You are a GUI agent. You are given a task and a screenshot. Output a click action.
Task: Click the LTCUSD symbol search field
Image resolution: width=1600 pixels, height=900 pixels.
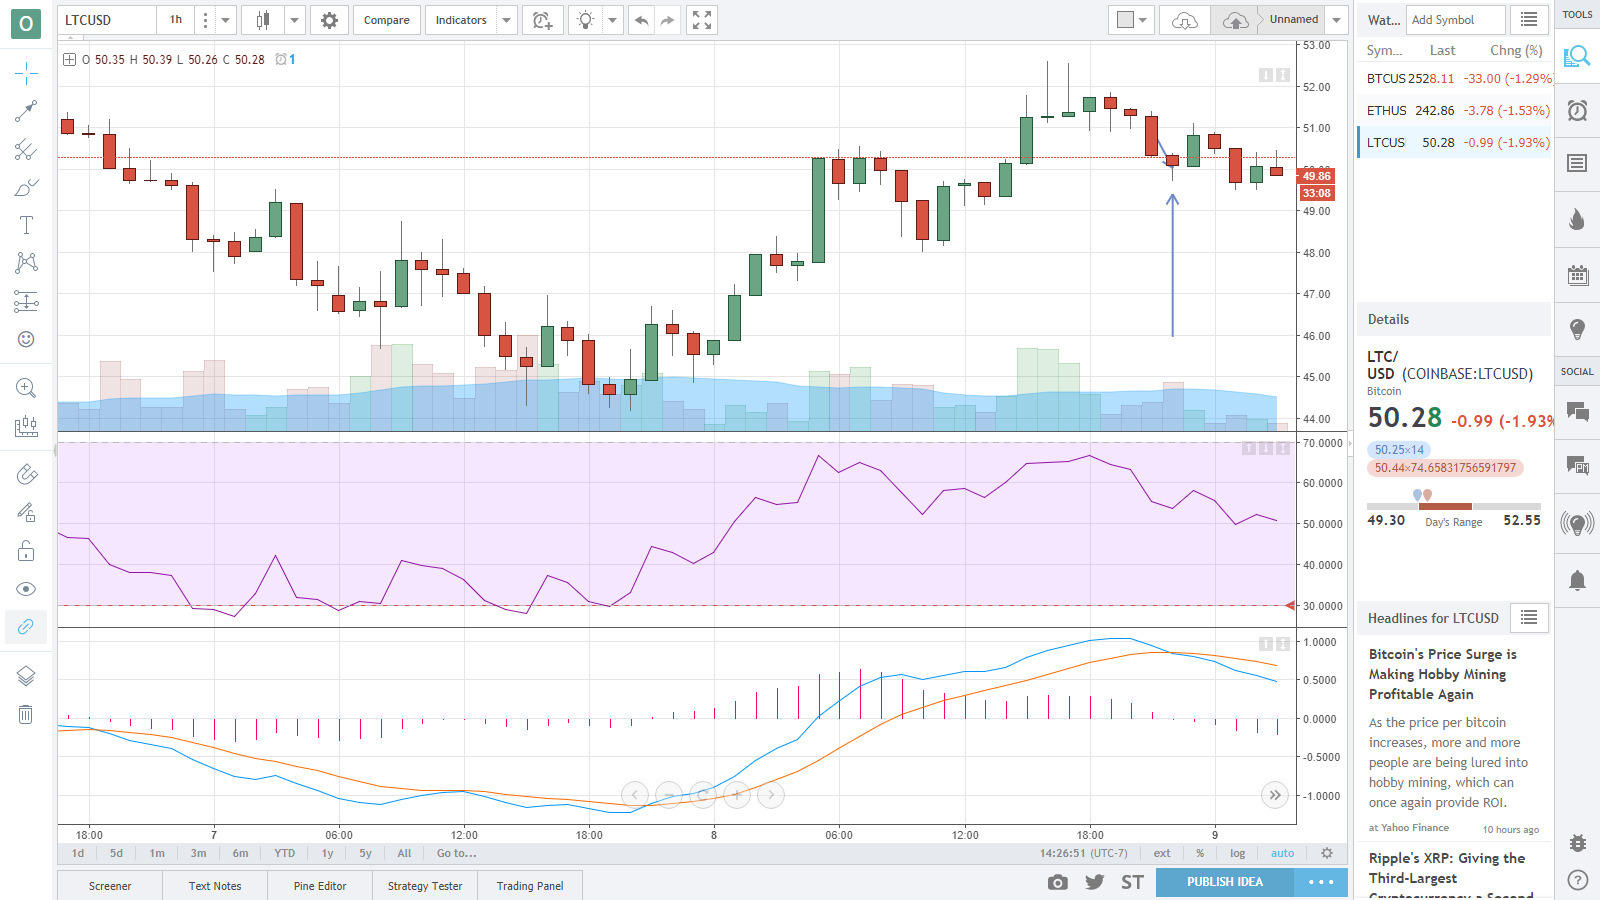[106, 20]
